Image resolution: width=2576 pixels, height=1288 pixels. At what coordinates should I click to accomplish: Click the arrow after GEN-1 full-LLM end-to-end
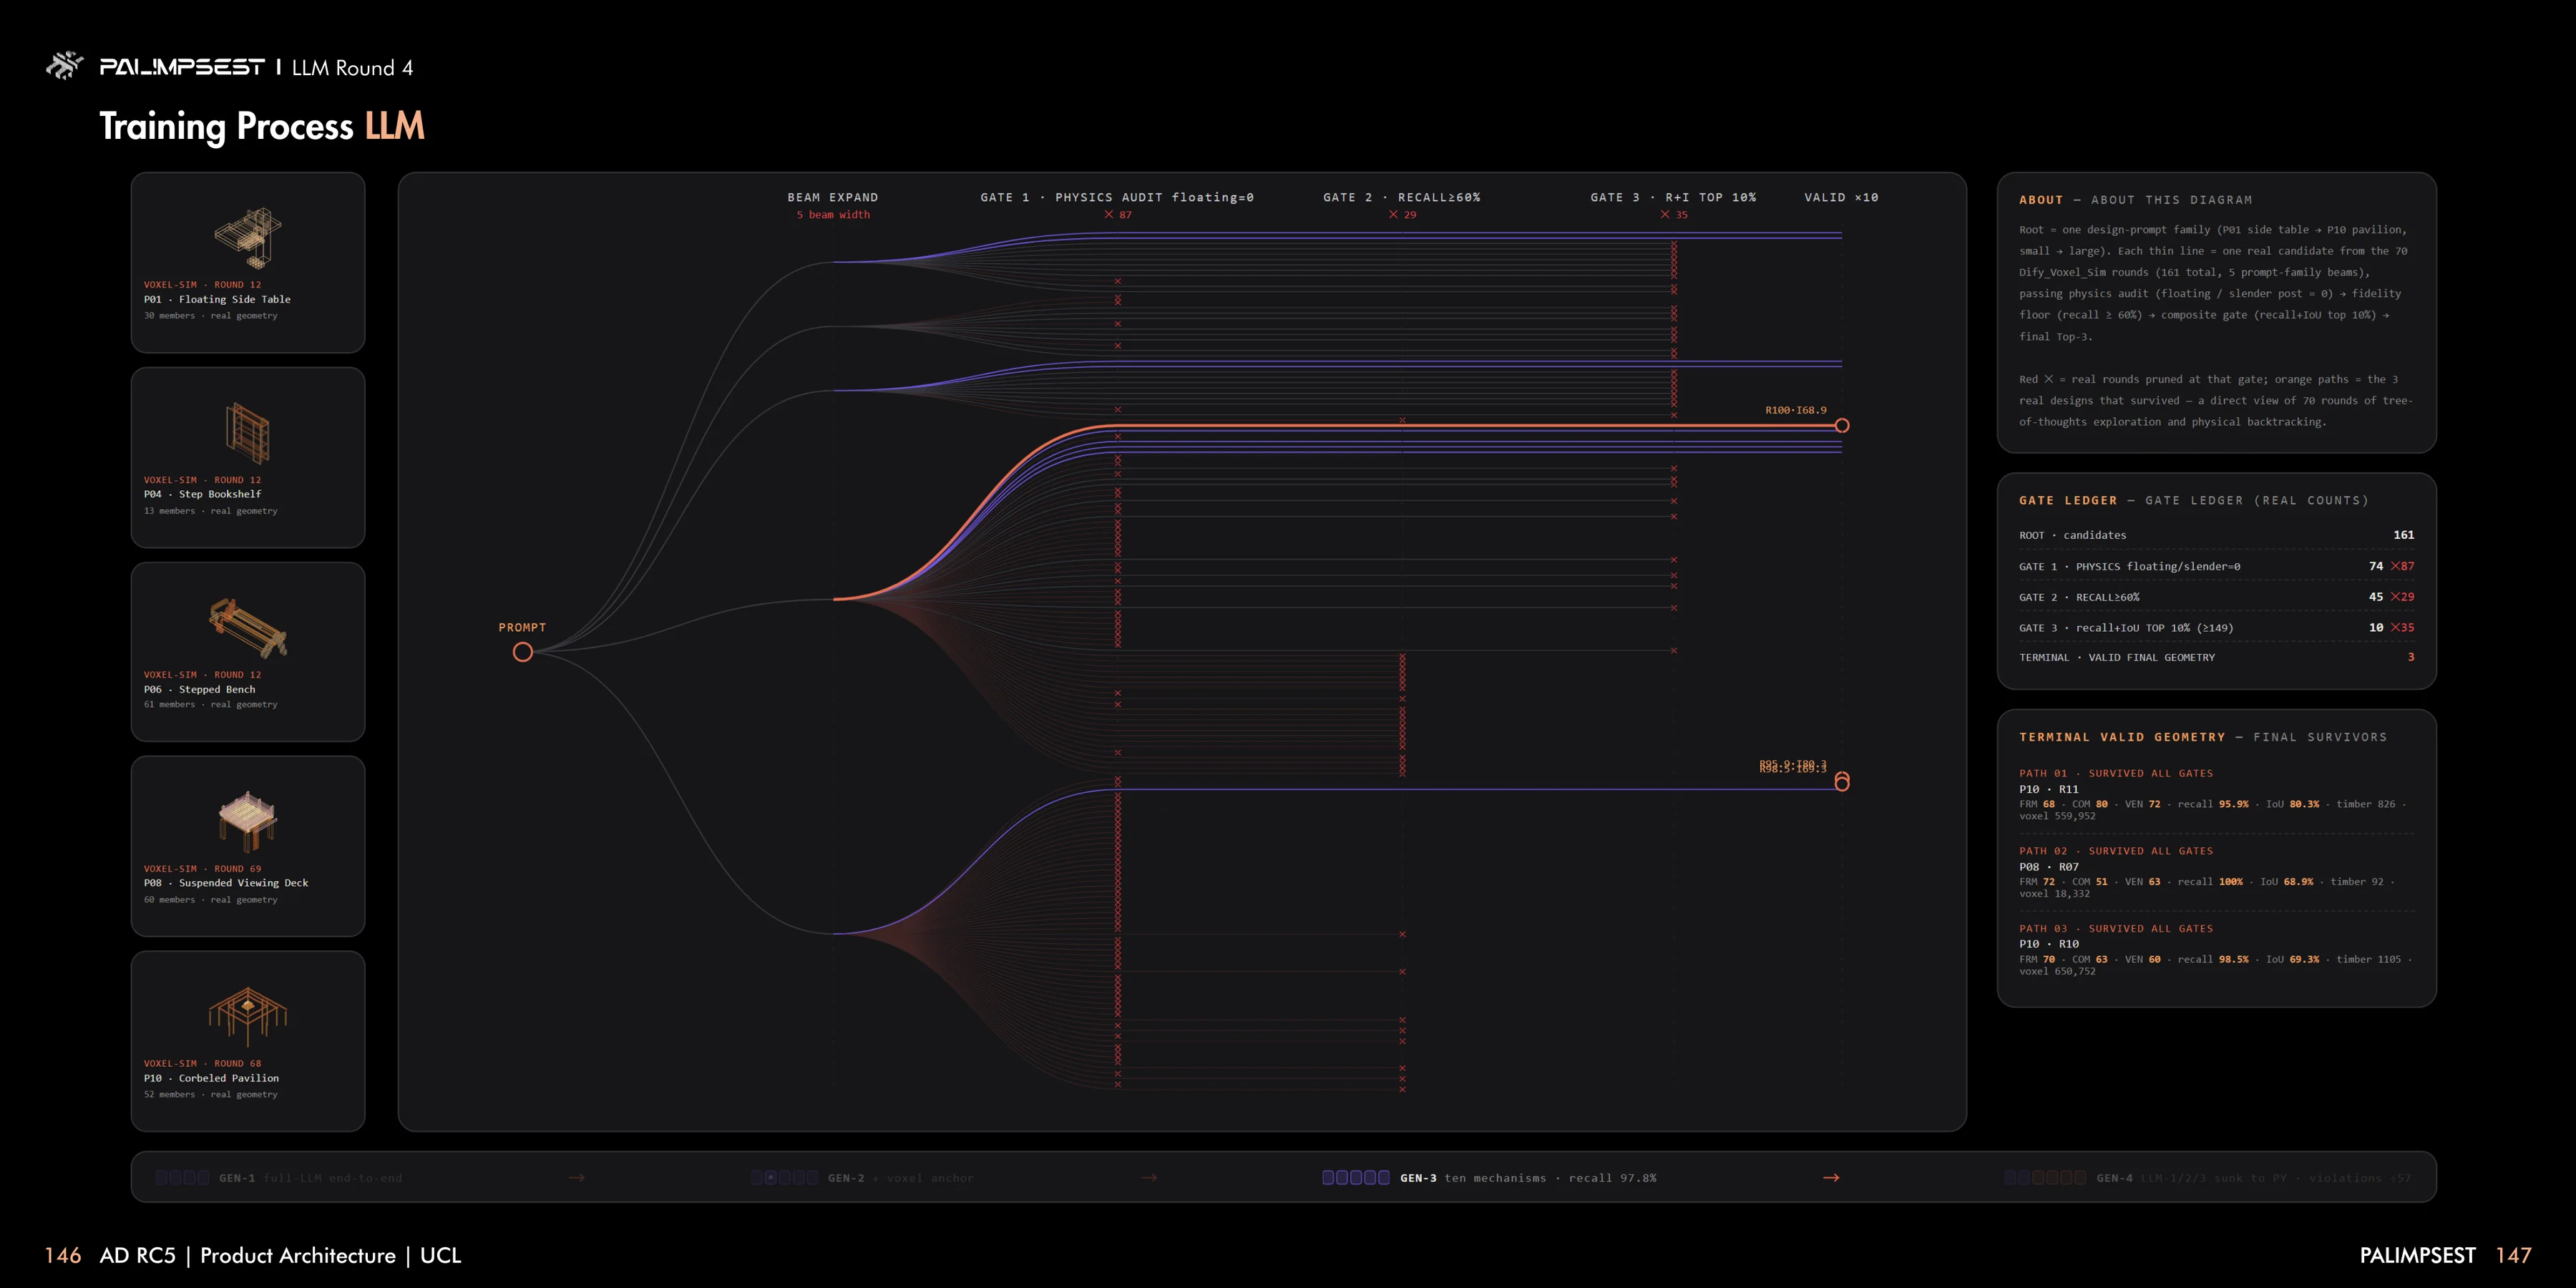click(x=577, y=1178)
